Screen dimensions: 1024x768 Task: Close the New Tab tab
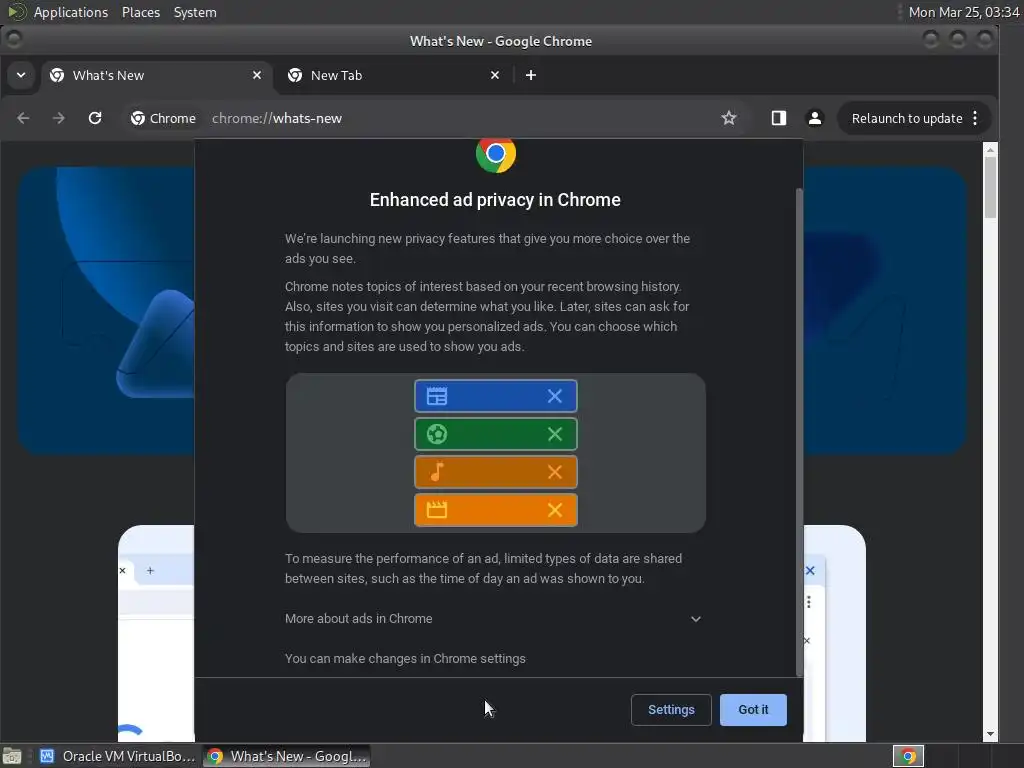click(x=495, y=75)
